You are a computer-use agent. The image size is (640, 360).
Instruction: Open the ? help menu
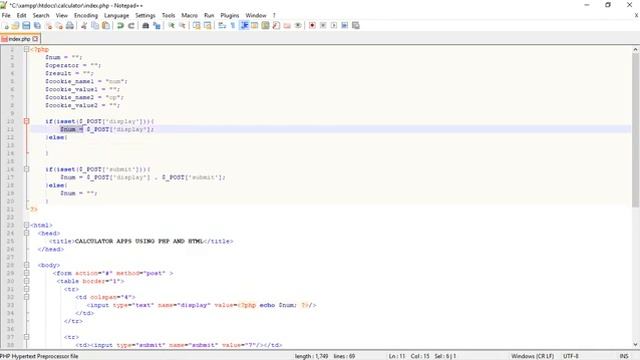point(274,16)
